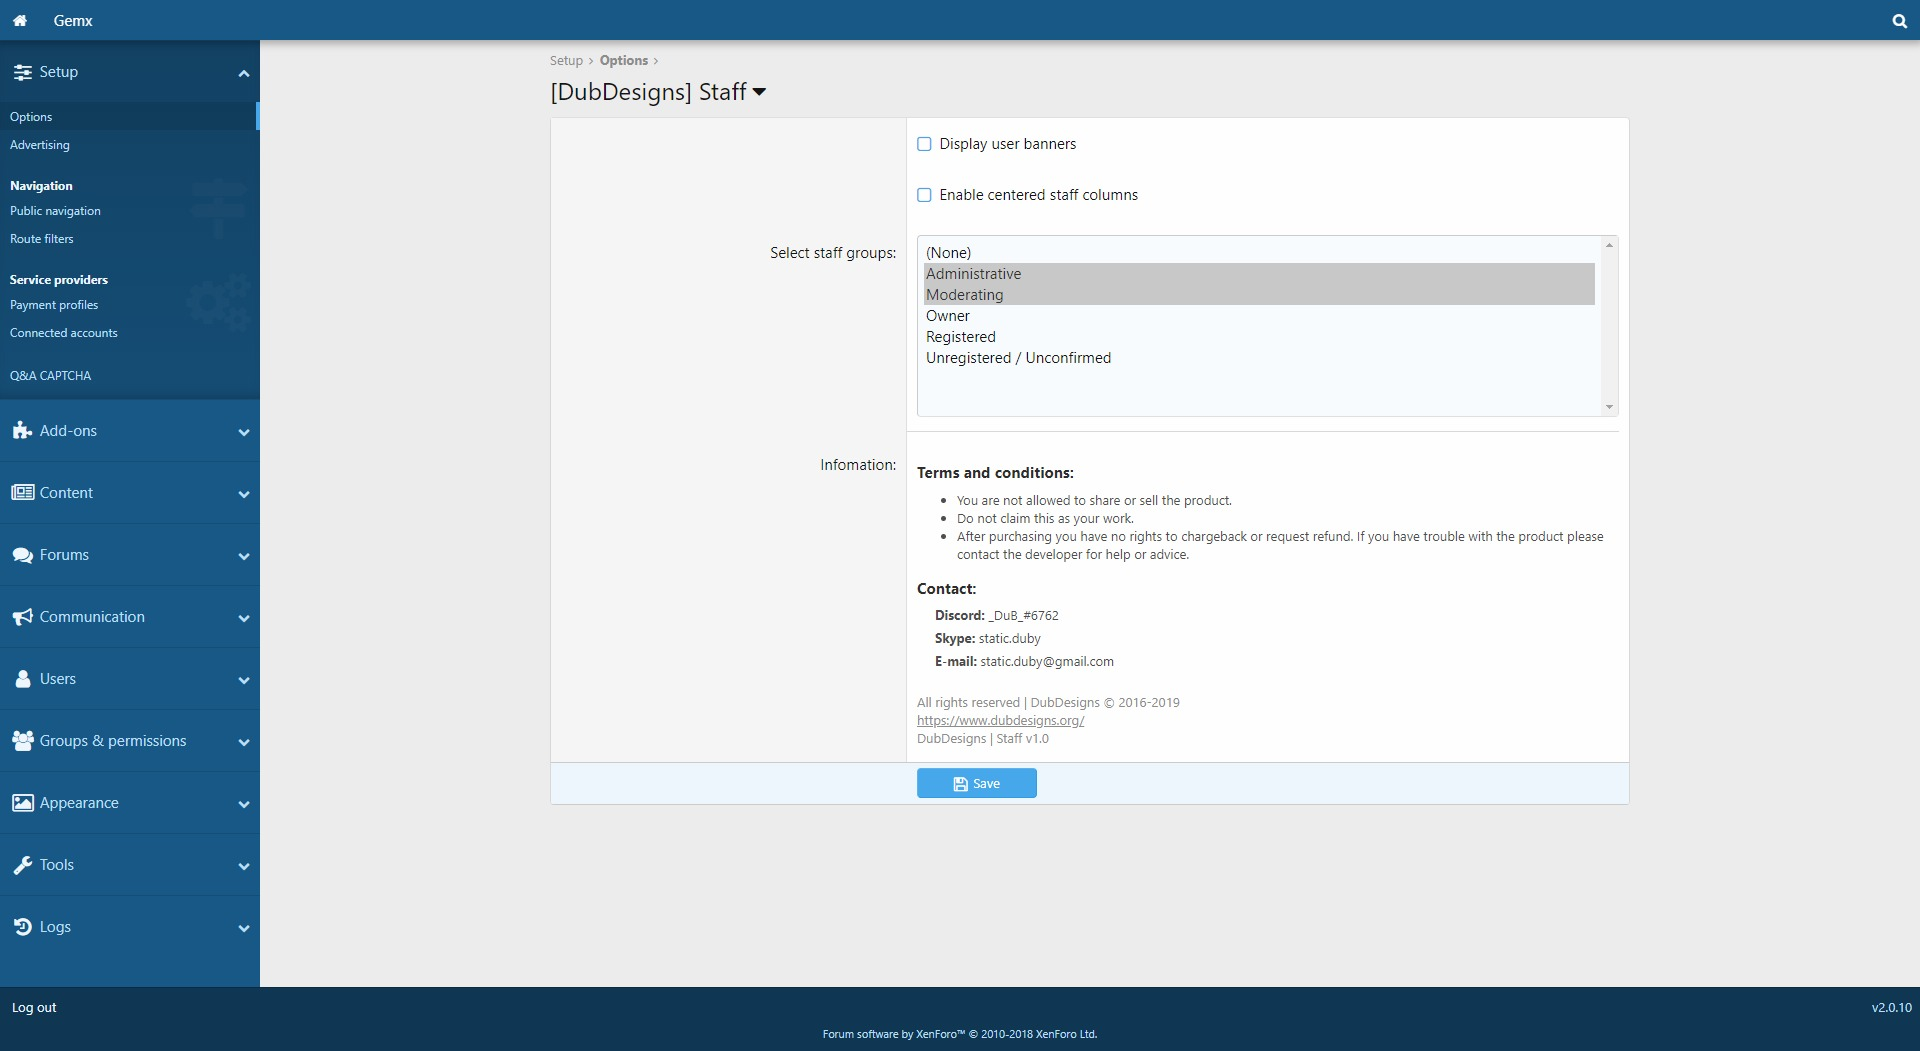
Task: Click staff groups list scrollbar down arrow
Action: coord(1609,407)
